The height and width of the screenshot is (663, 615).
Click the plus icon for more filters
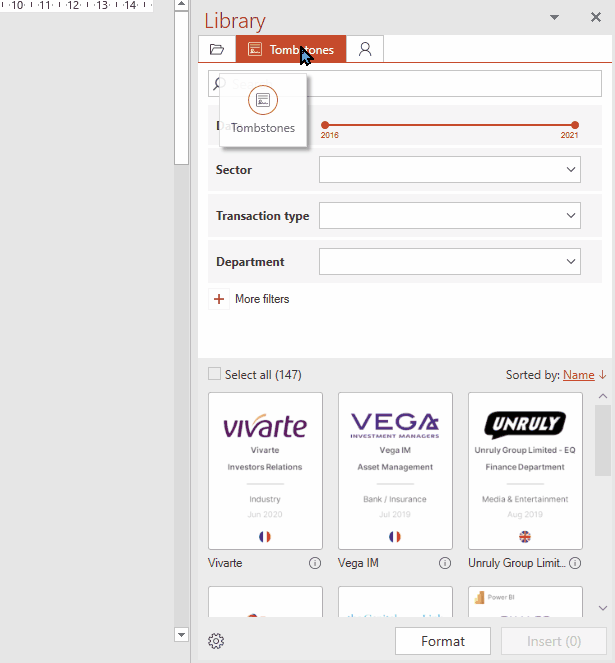coord(219,299)
